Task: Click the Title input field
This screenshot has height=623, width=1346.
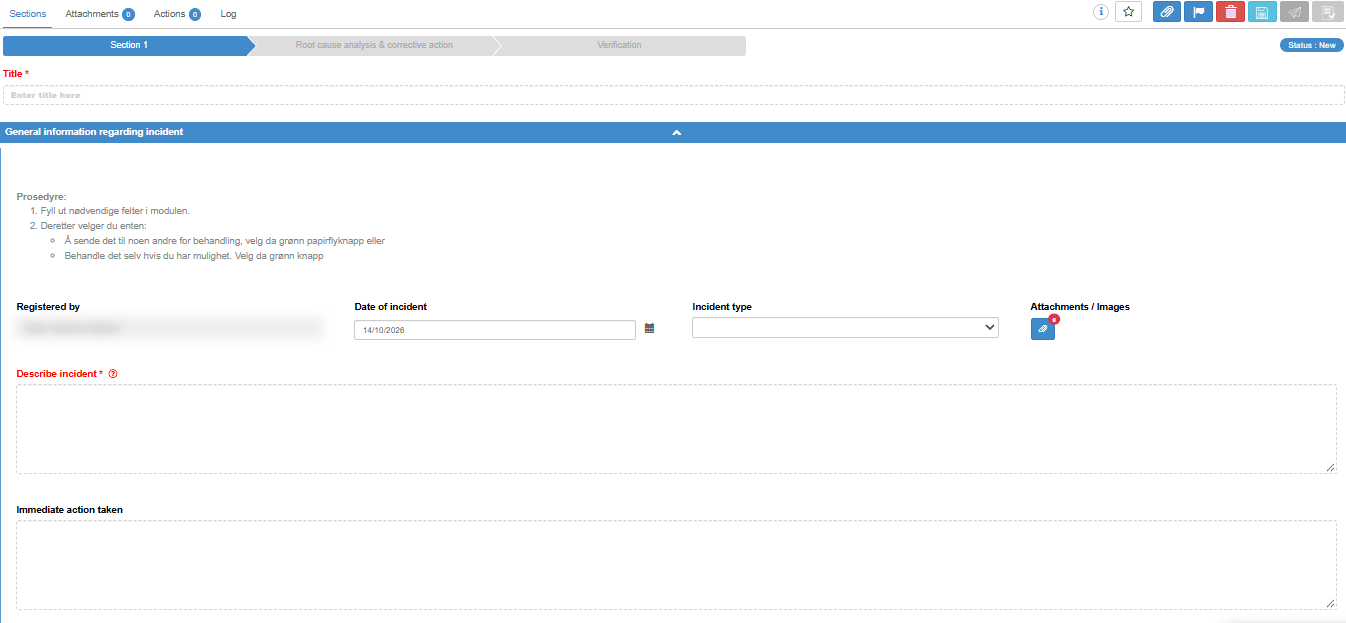Action: coord(674,95)
